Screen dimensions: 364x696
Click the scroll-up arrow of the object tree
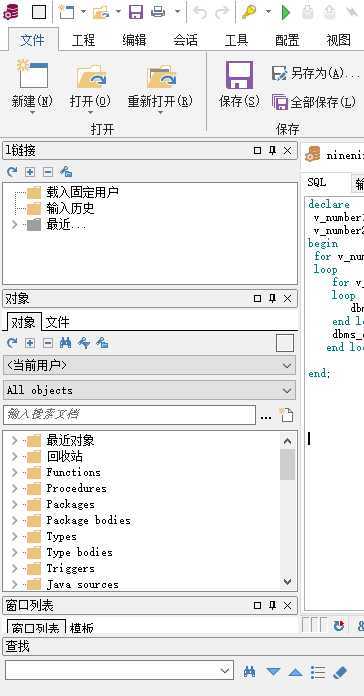[287, 441]
